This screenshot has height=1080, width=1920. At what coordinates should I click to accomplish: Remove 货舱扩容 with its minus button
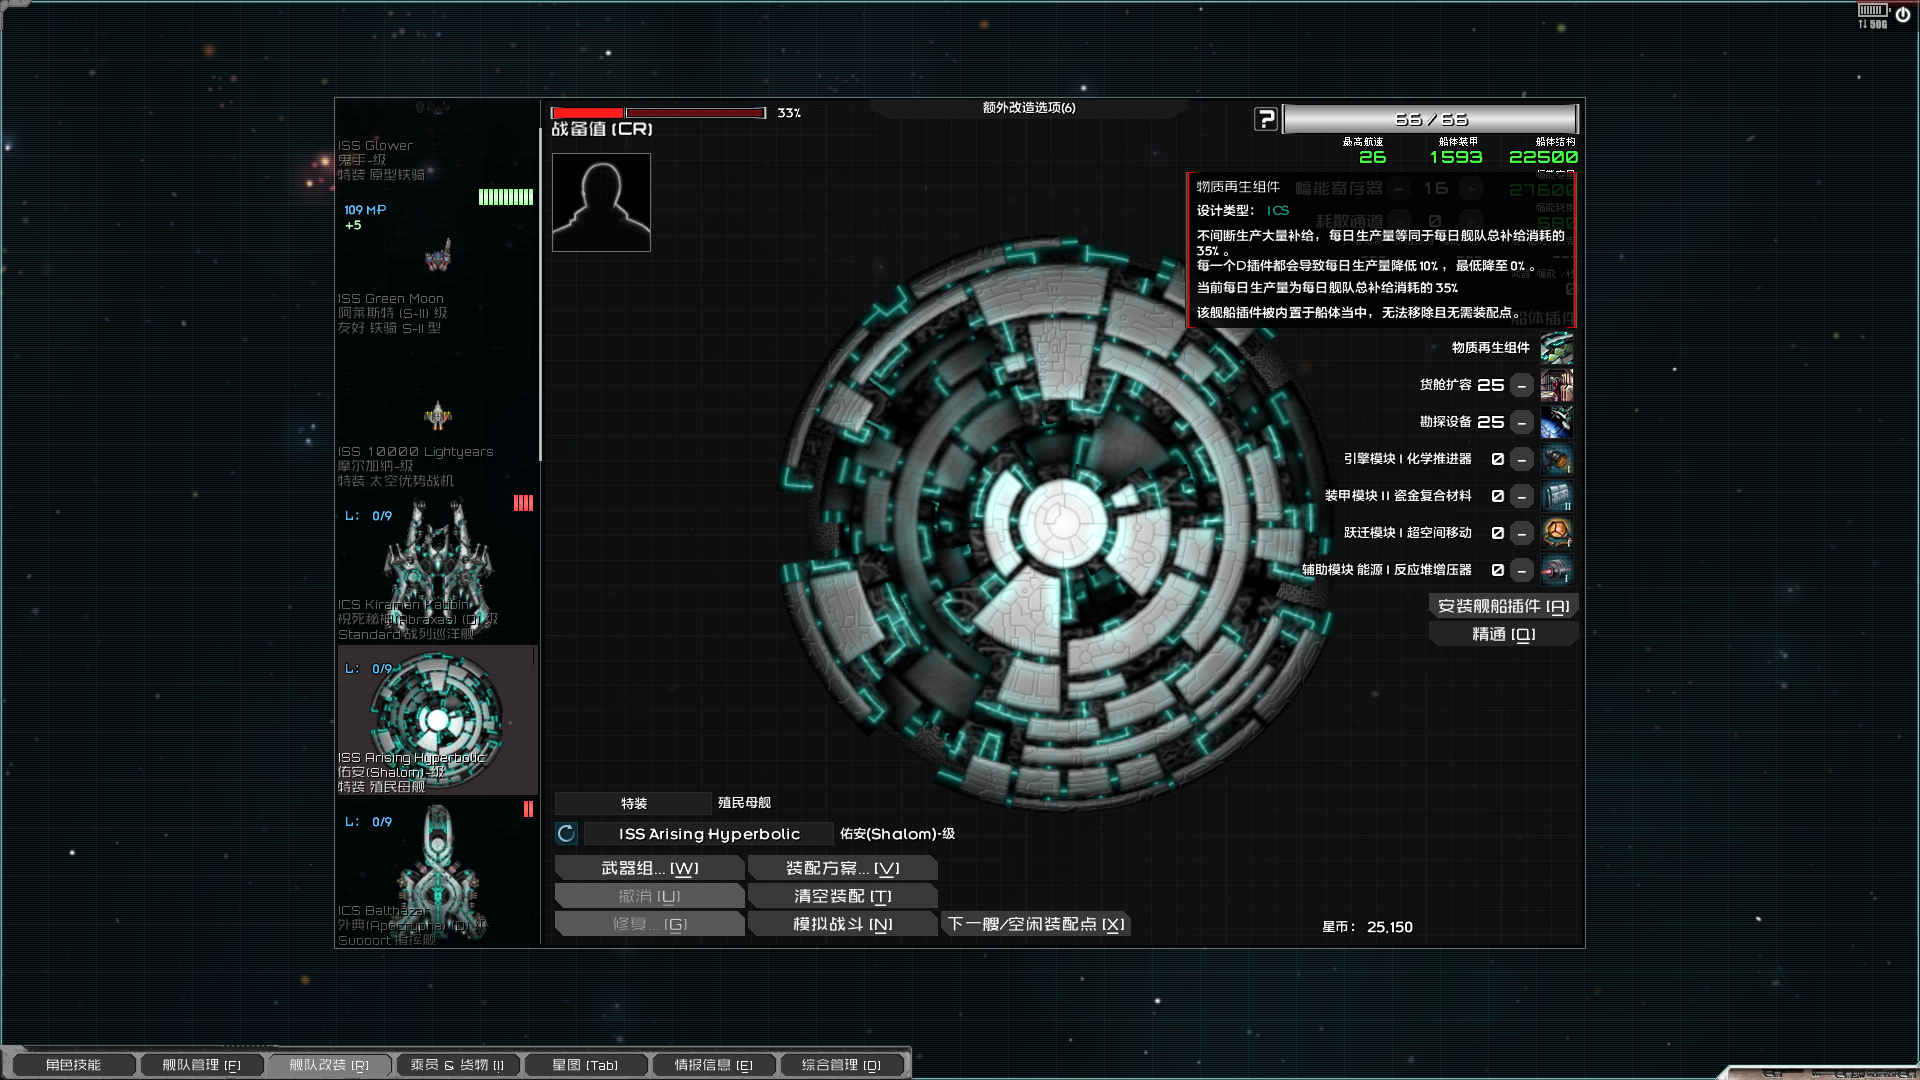1521,386
